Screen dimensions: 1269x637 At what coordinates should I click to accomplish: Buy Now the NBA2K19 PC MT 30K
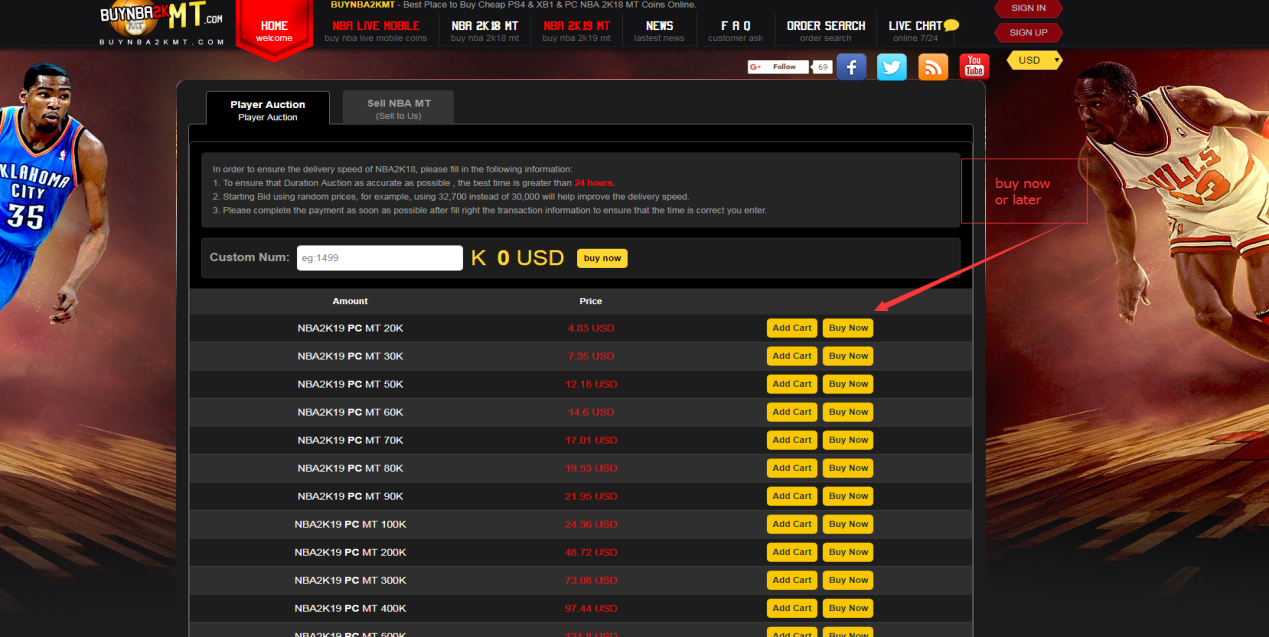coord(848,356)
